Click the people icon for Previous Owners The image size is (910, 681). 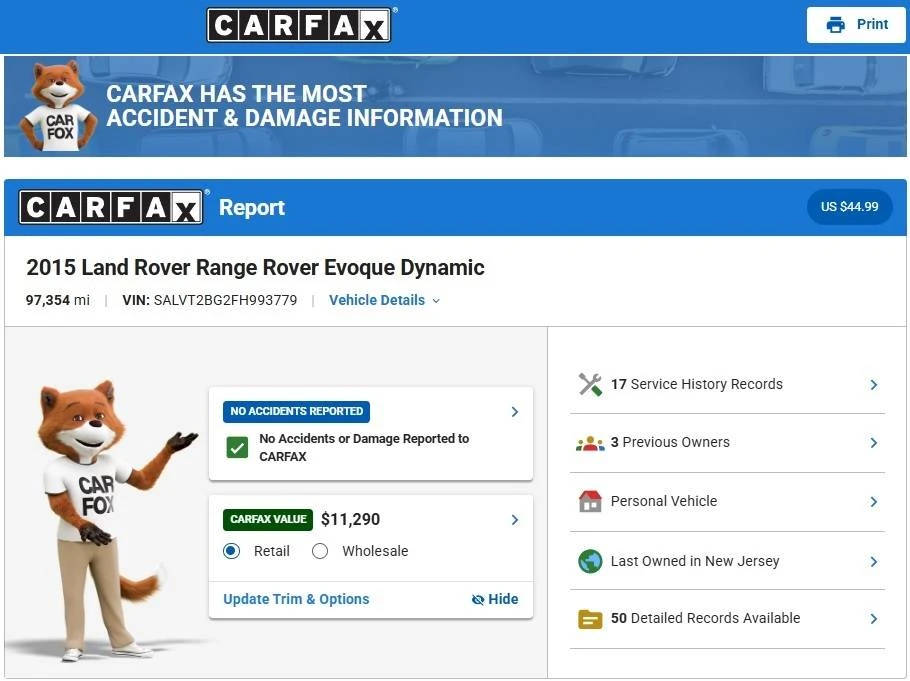tap(590, 443)
